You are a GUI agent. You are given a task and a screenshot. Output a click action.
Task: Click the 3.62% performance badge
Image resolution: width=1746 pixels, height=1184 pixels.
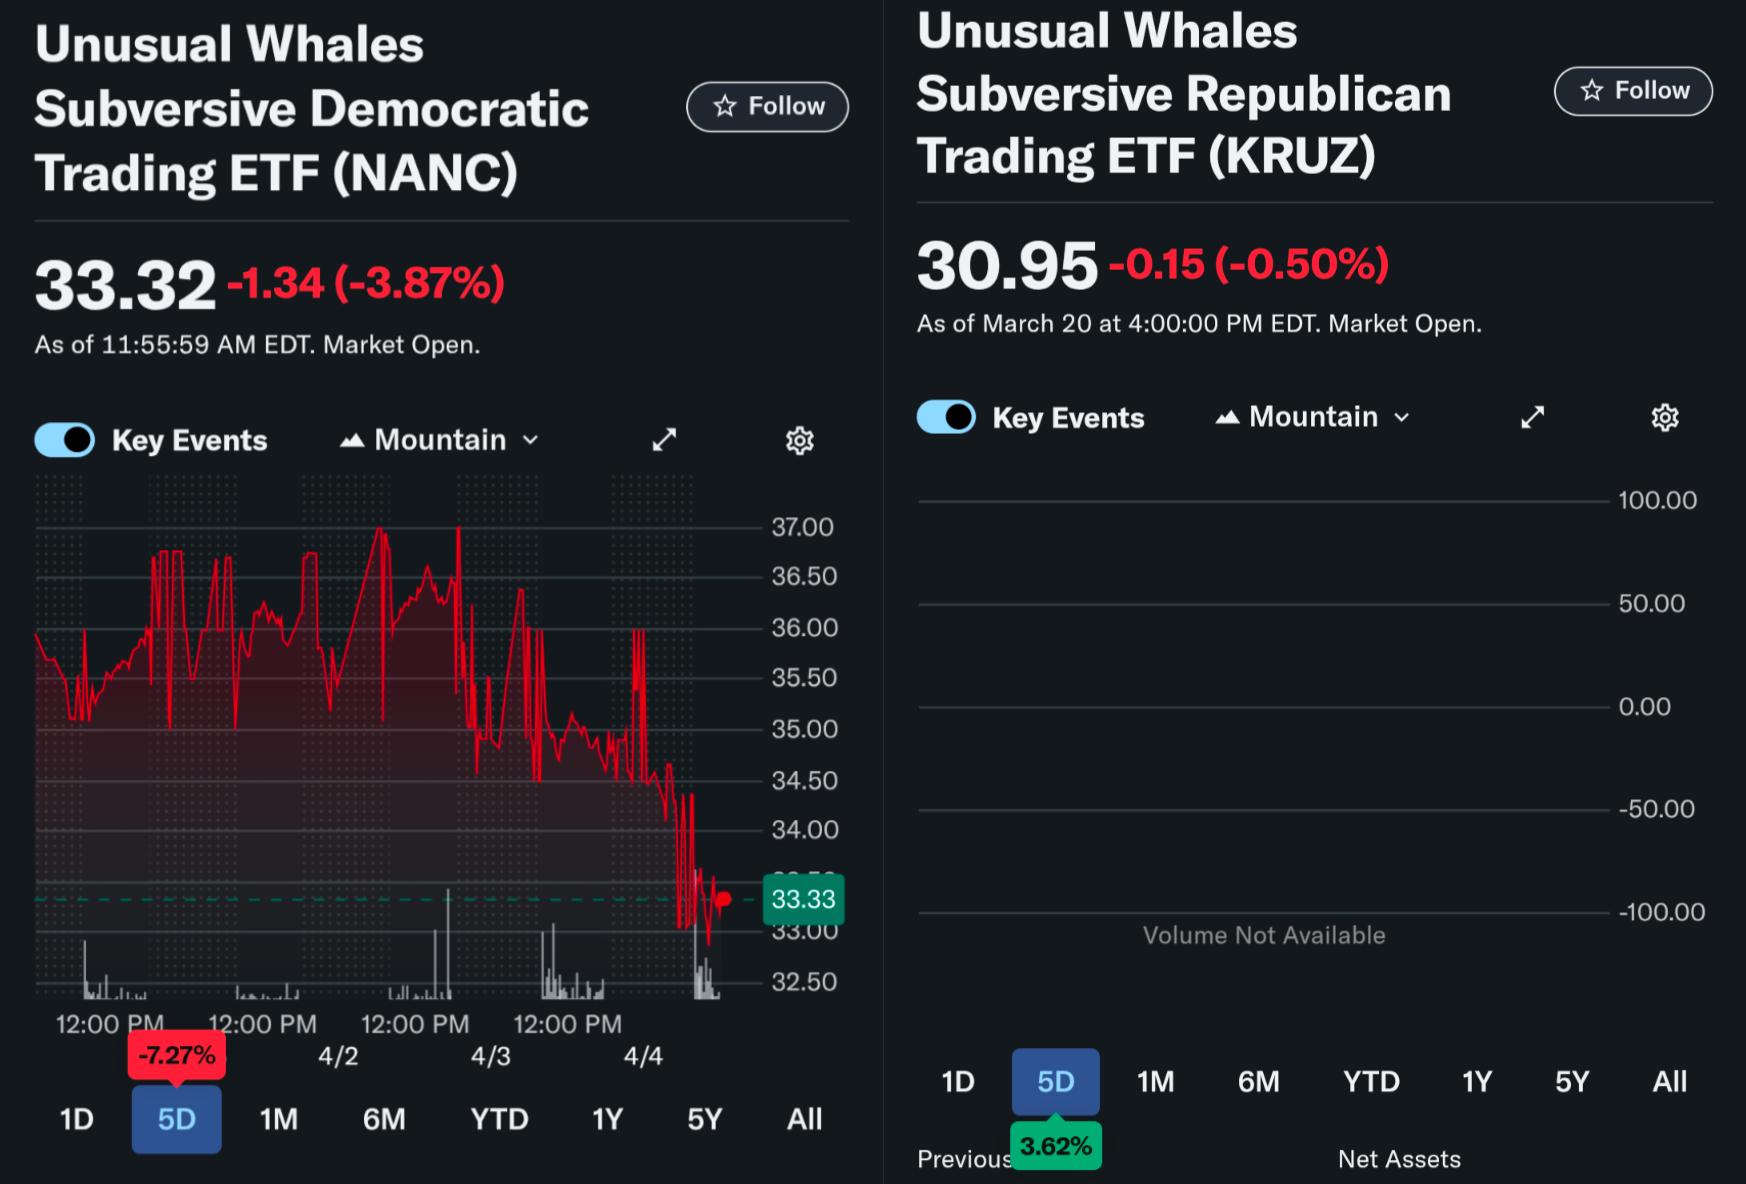(1056, 1146)
